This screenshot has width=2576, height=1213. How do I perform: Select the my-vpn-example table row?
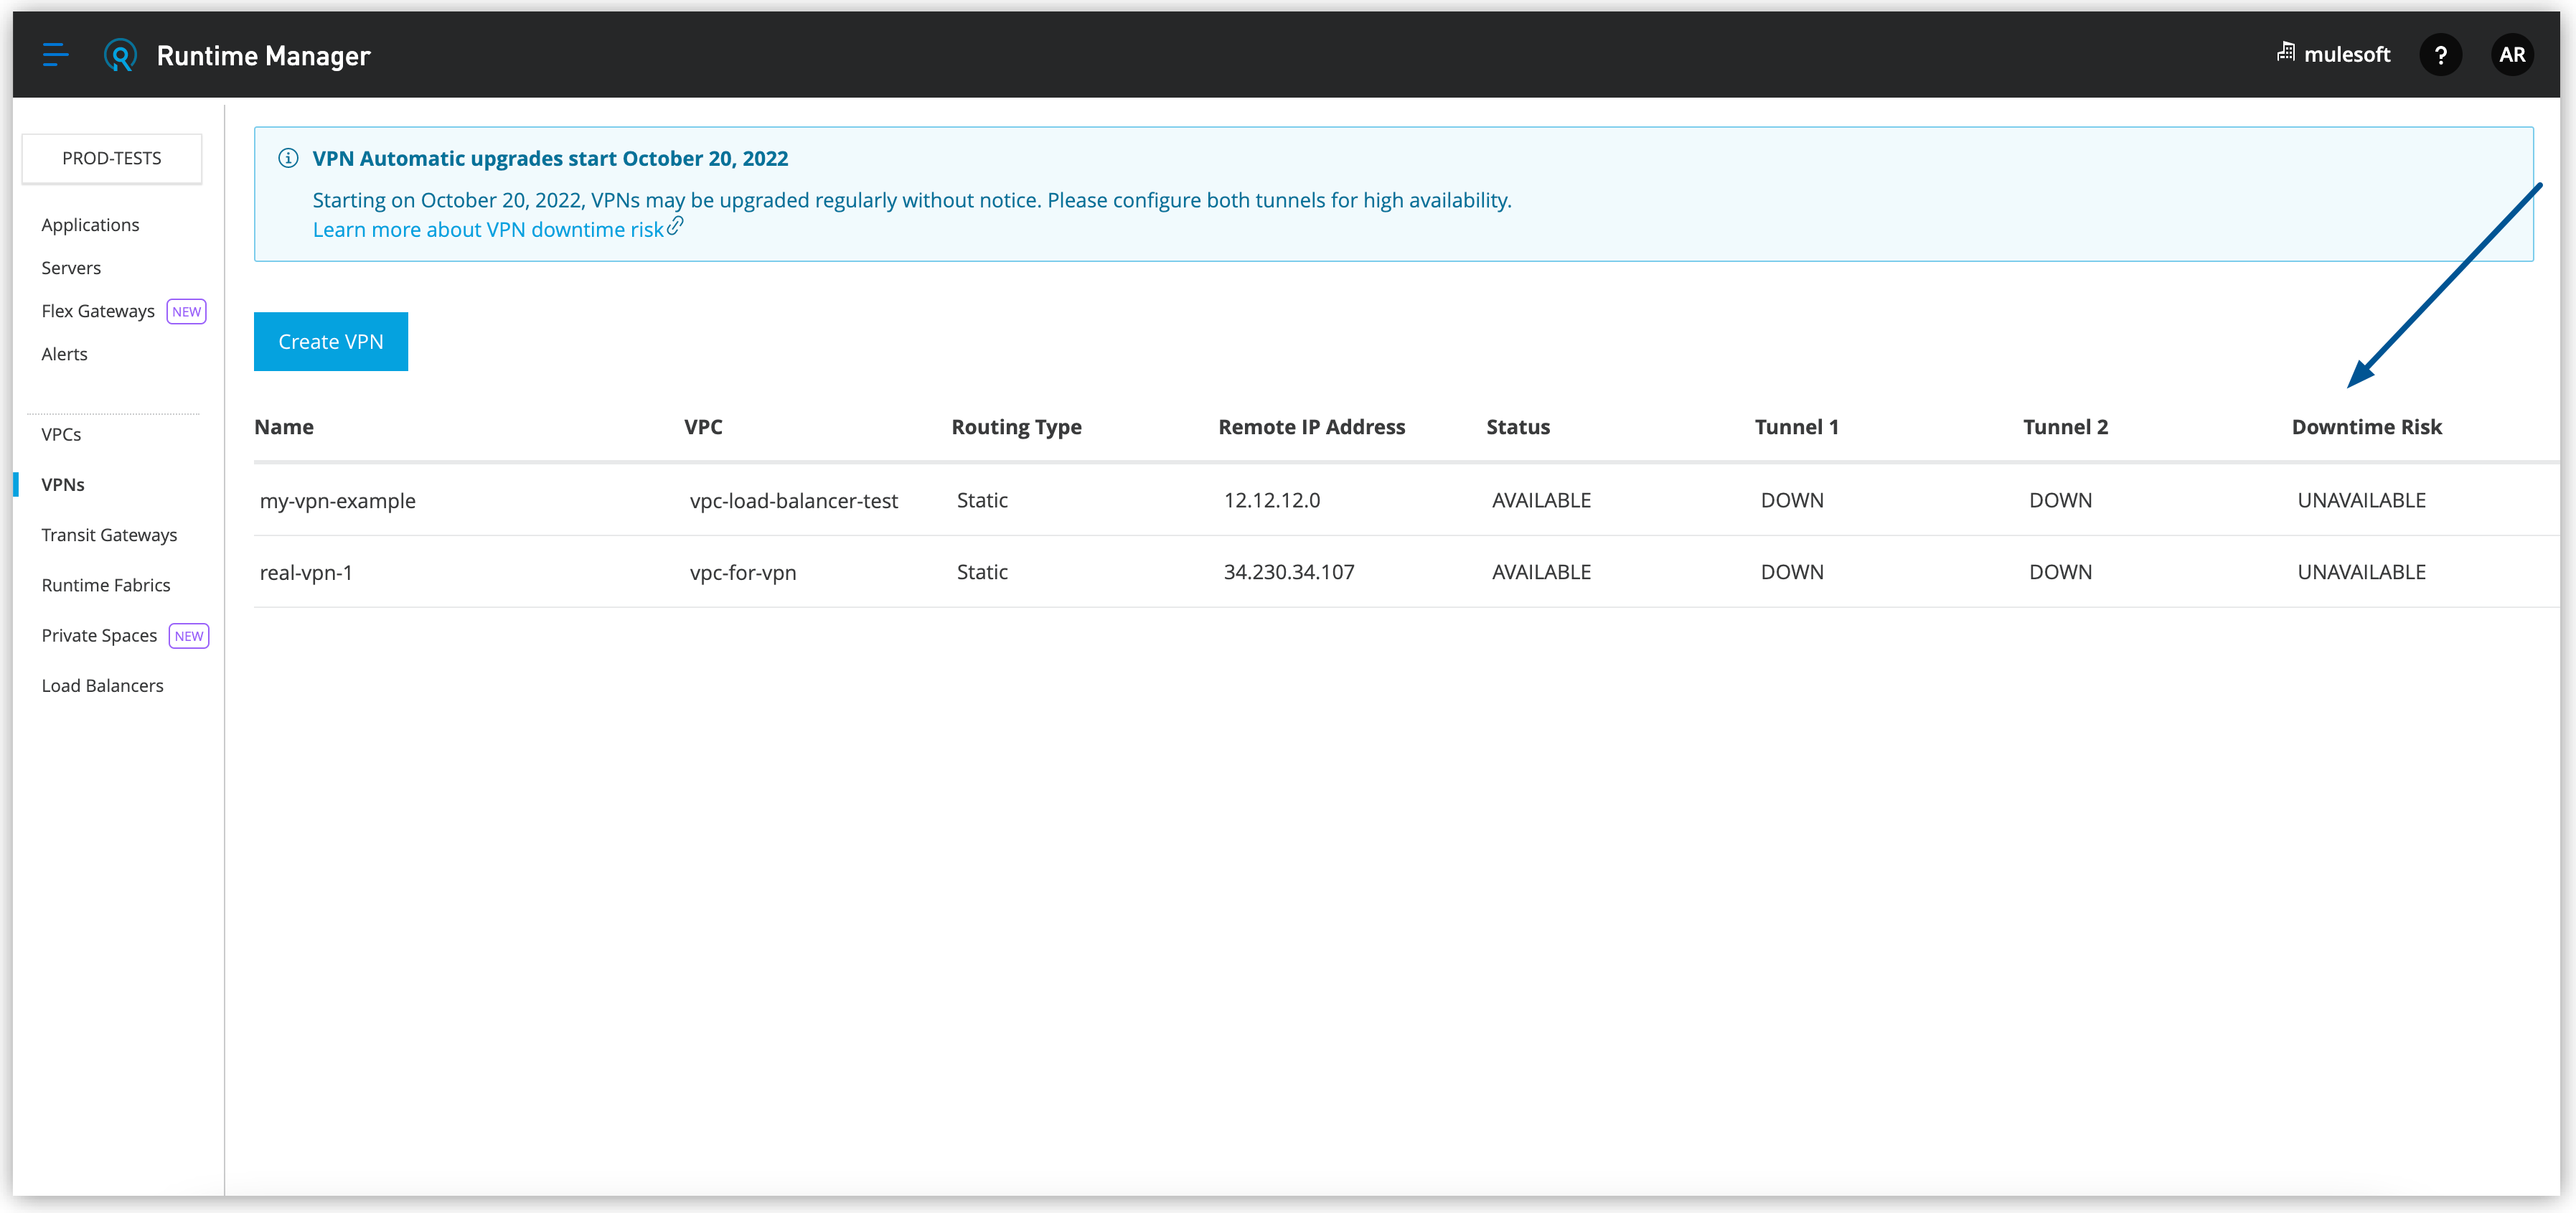338,500
